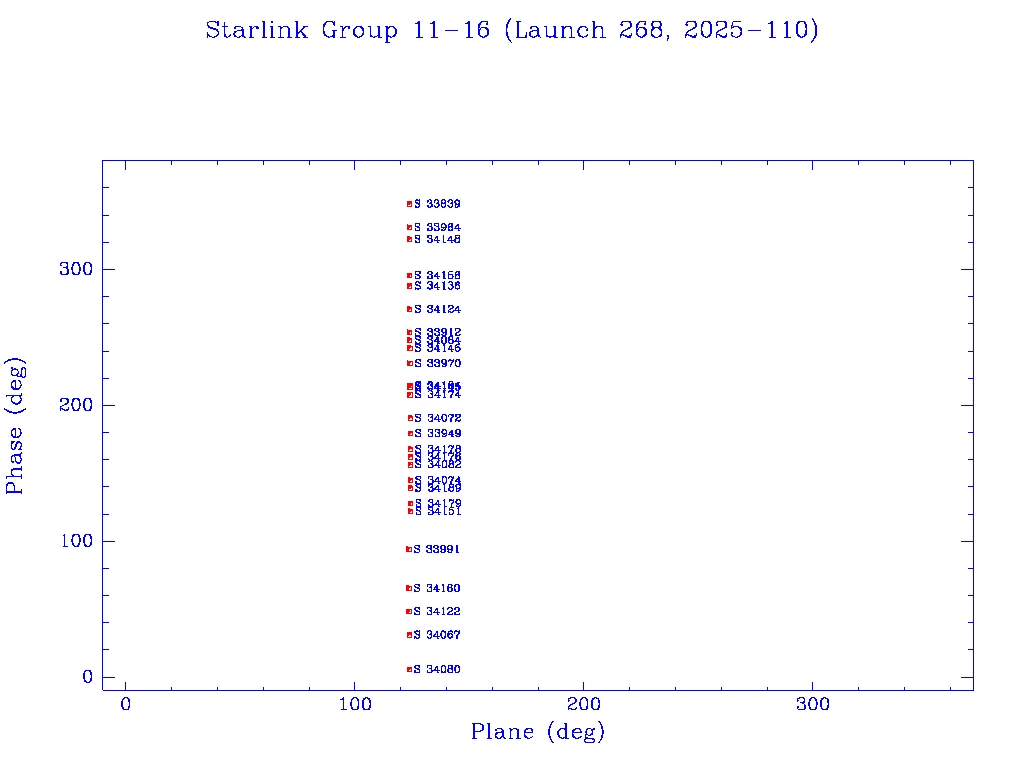This screenshot has height=768, width=1024.
Task: Click the Phase (deg) y-axis label
Action: click(x=16, y=426)
